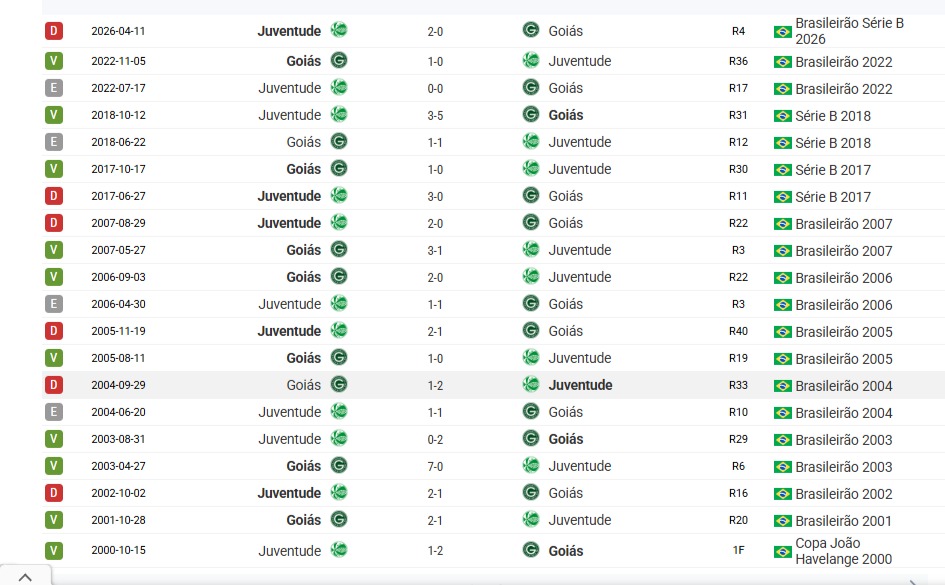Image resolution: width=945 pixels, height=585 pixels.
Task: Open the 3-5 score on 2018-10-12
Action: 435,116
